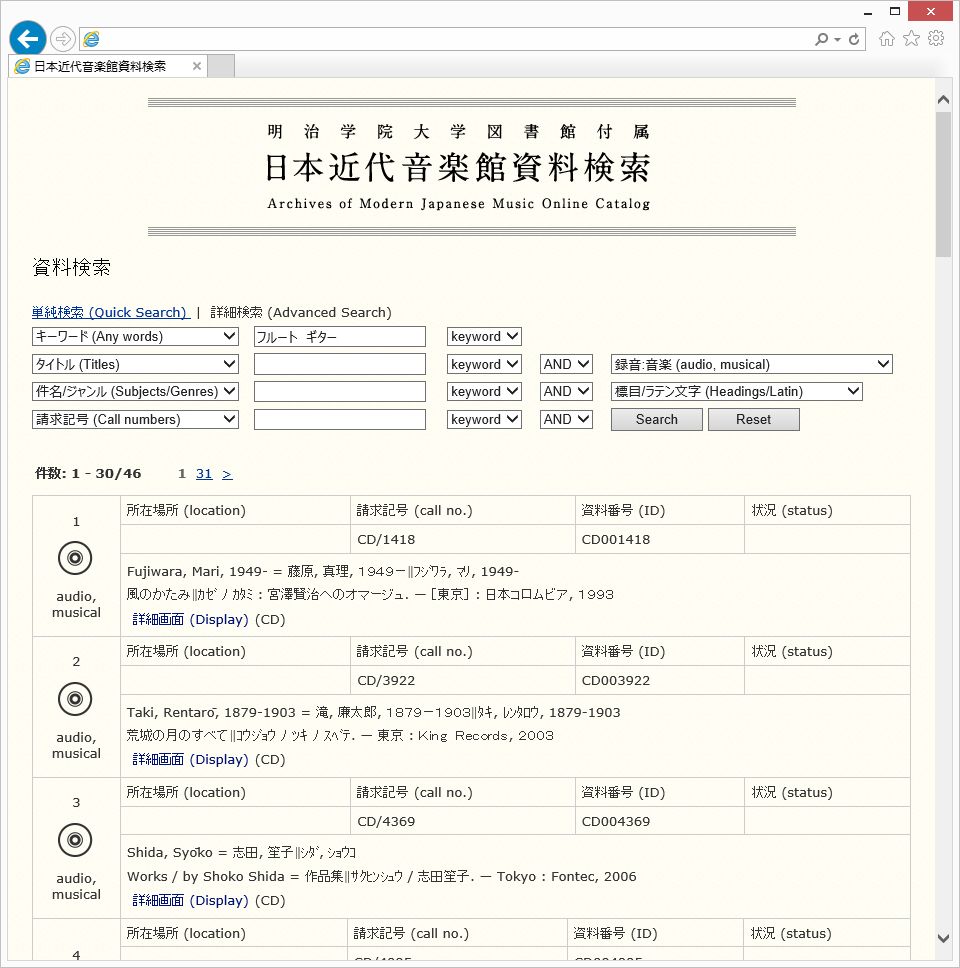Screen dimensions: 960x968
Task: Open the blank new tab button
Action: (x=221, y=67)
